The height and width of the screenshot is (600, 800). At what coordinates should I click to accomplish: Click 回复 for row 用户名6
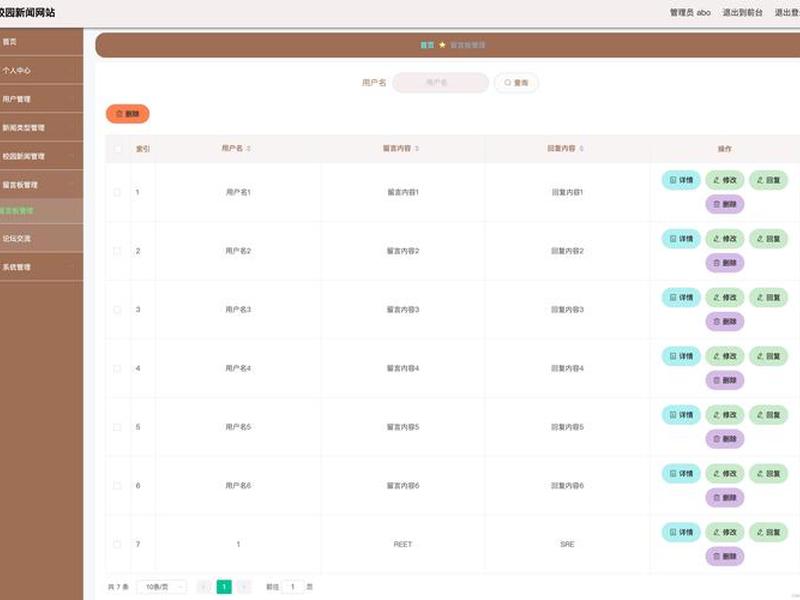(x=768, y=473)
